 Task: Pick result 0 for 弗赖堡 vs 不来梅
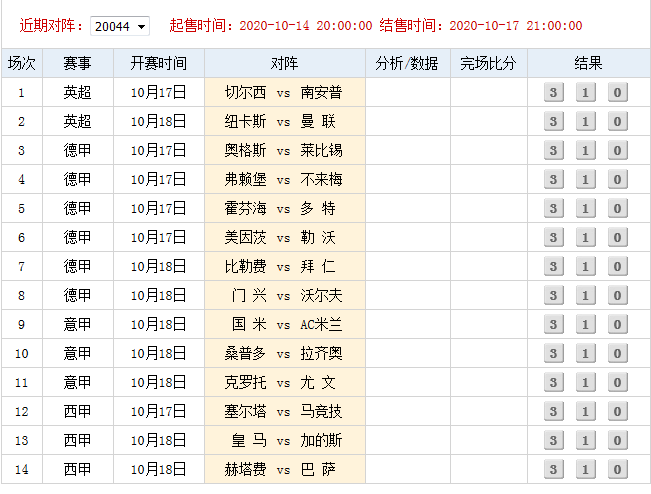point(617,179)
